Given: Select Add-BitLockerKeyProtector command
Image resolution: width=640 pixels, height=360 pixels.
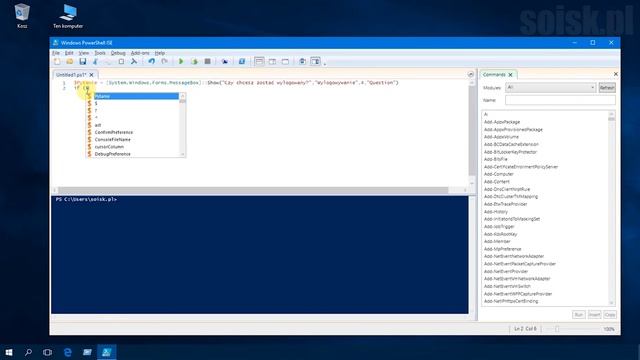Looking at the screenshot, I should tap(510, 152).
